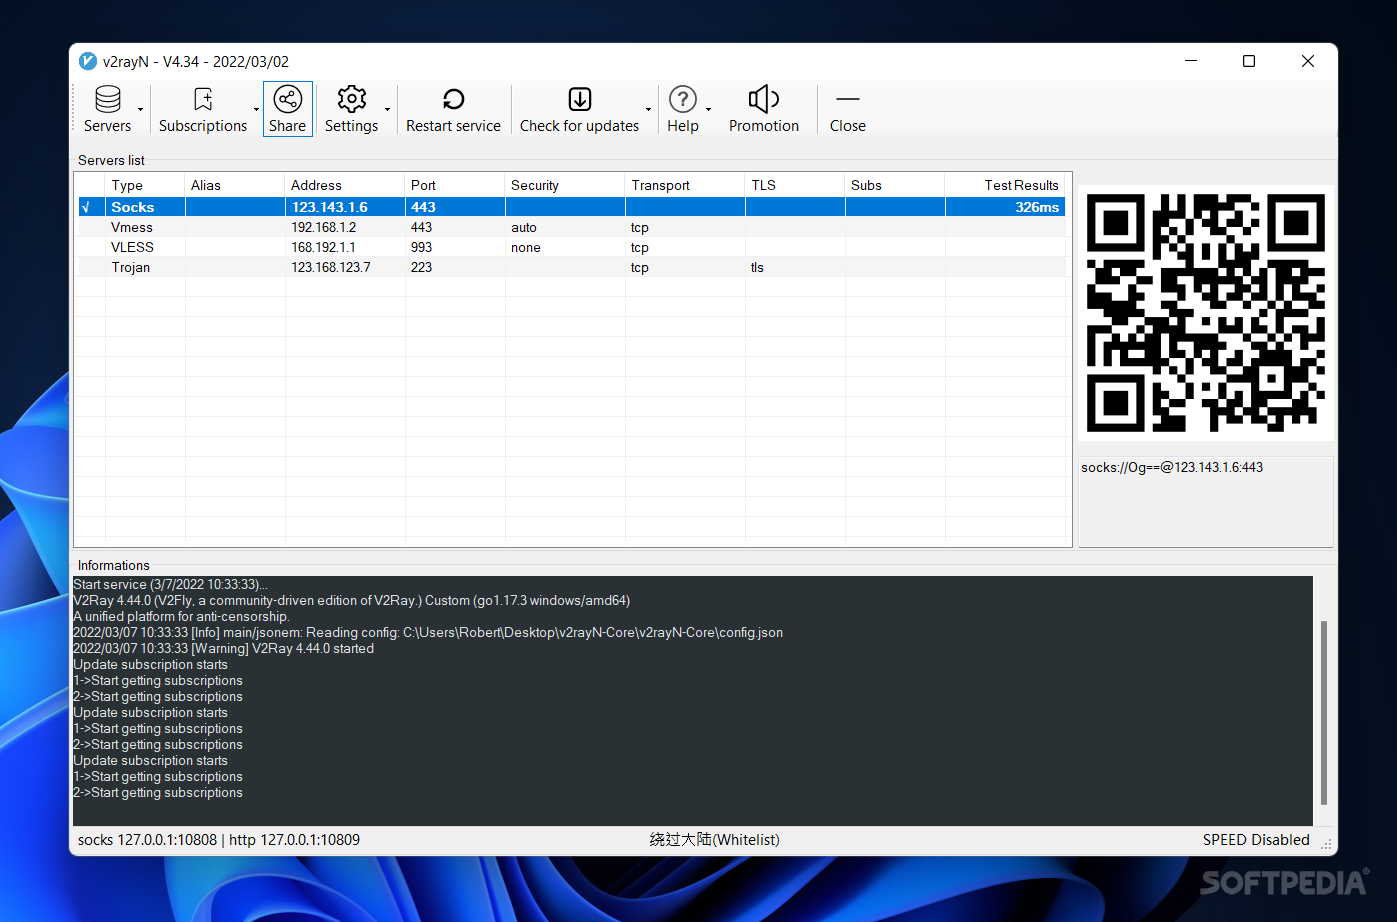Sort servers by Type column header
This screenshot has height=922, width=1397.
point(145,185)
